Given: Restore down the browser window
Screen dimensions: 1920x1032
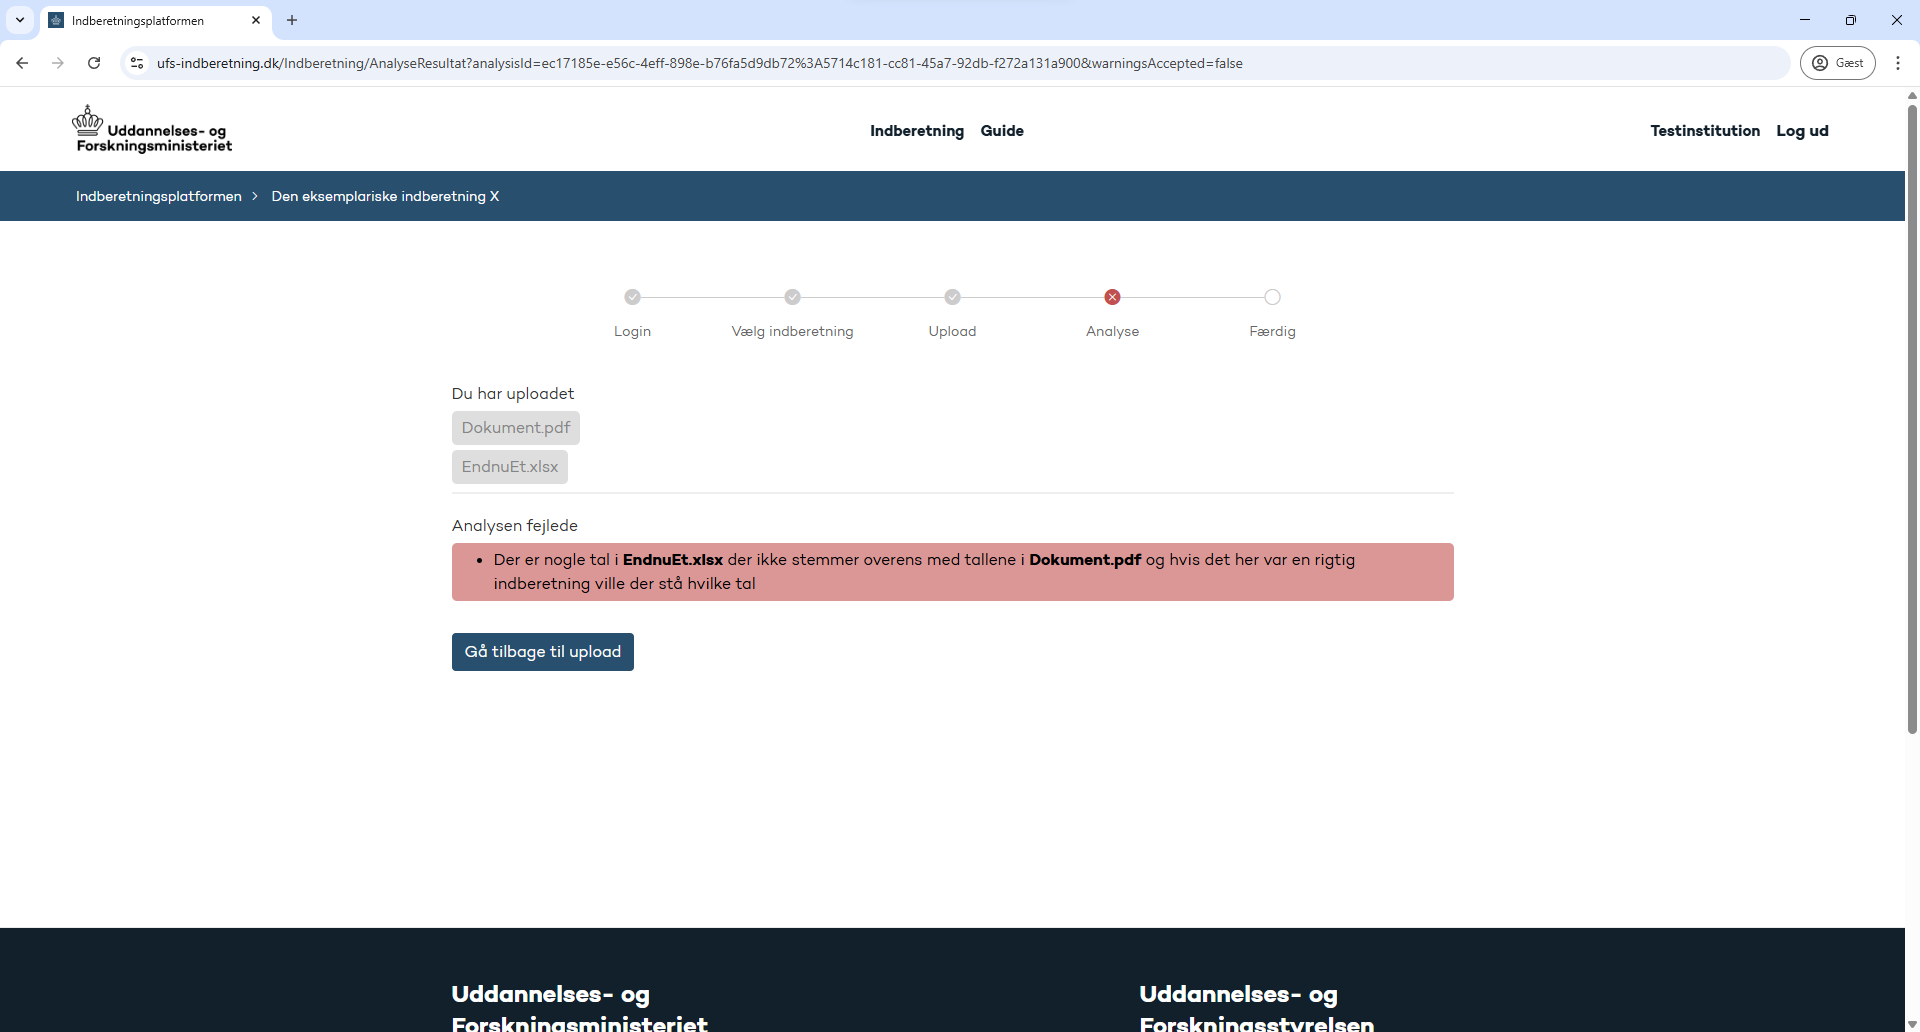Looking at the screenshot, I should pyautogui.click(x=1851, y=20).
